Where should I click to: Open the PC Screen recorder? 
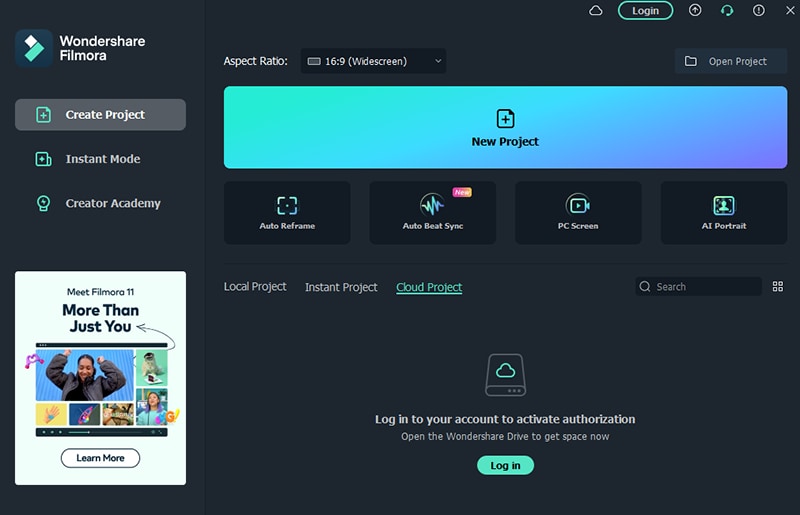[578, 213]
